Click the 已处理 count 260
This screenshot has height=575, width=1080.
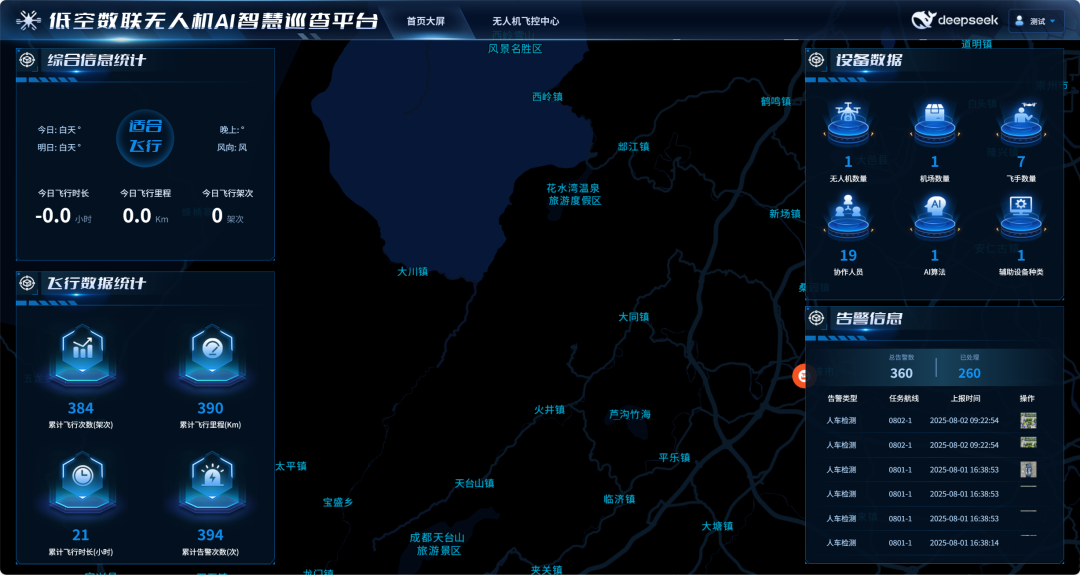[x=969, y=373]
